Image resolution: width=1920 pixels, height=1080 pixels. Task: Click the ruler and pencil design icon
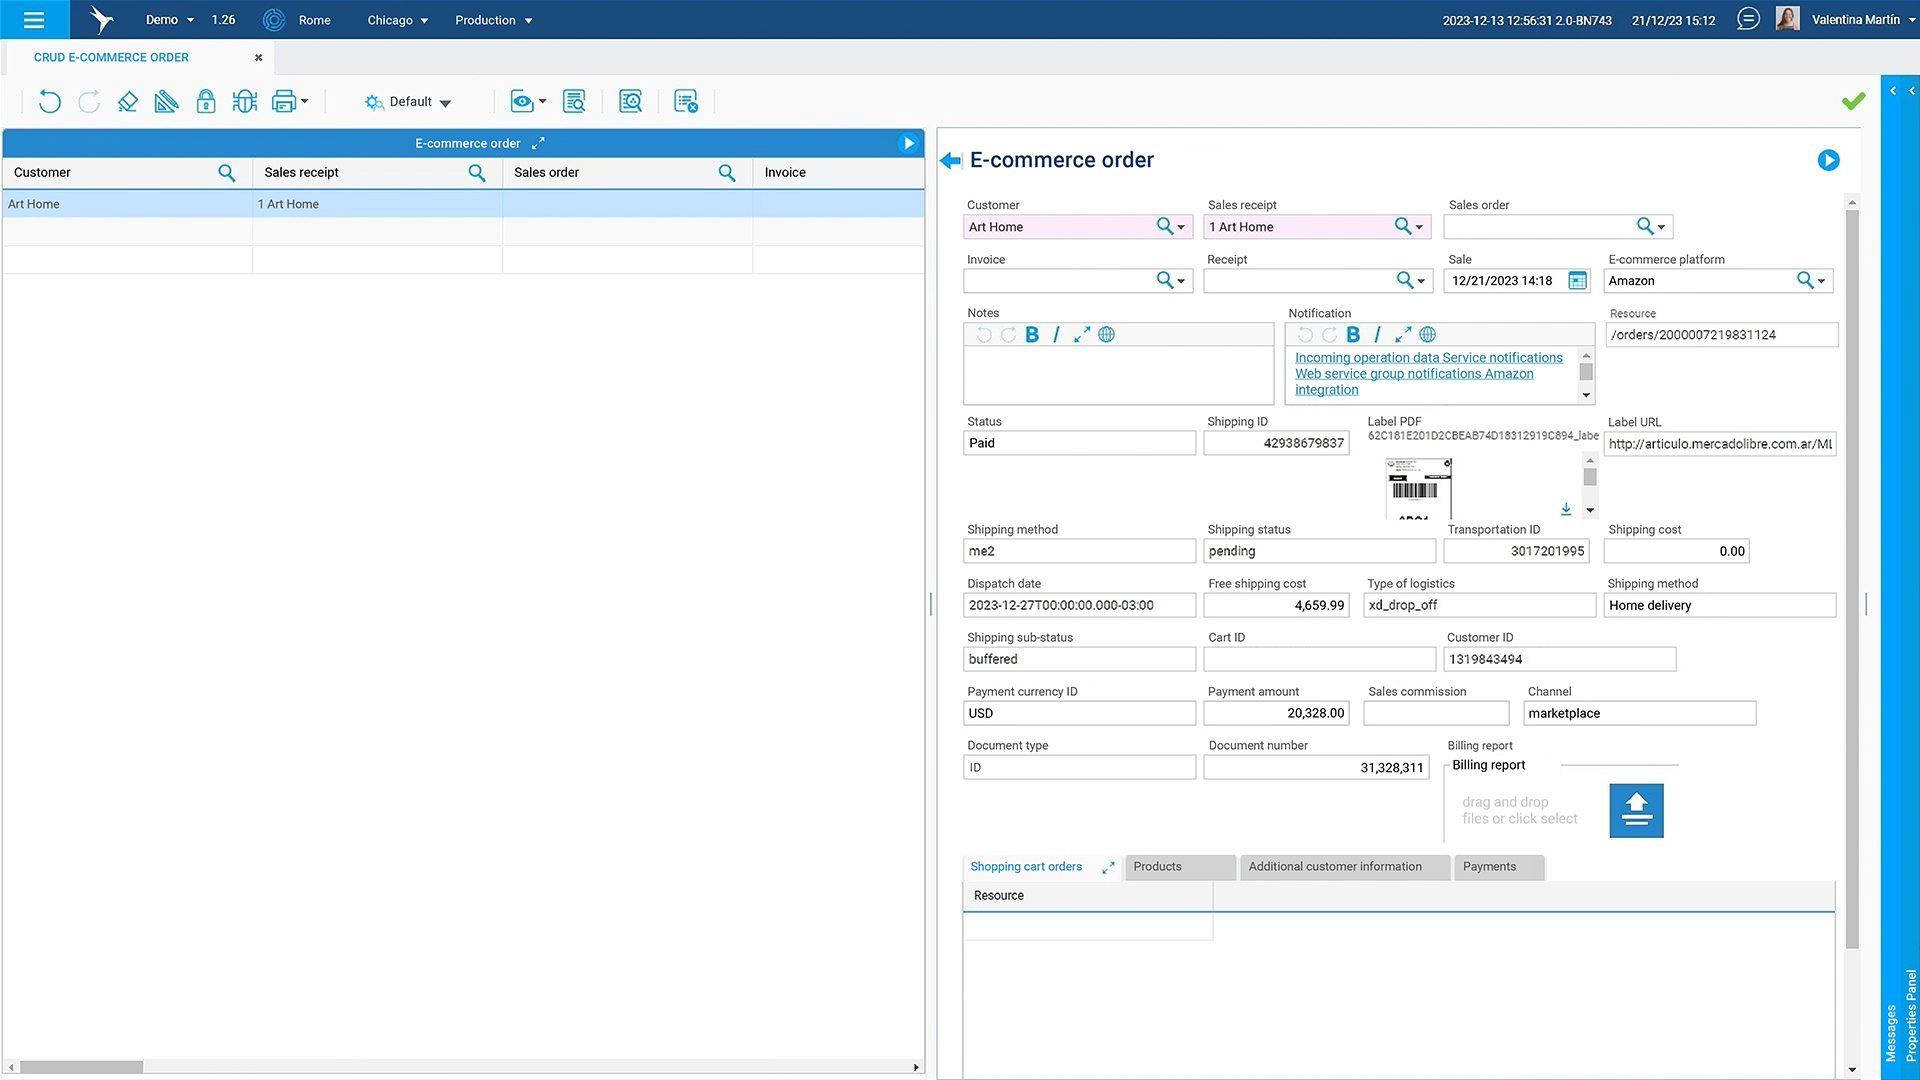point(166,101)
